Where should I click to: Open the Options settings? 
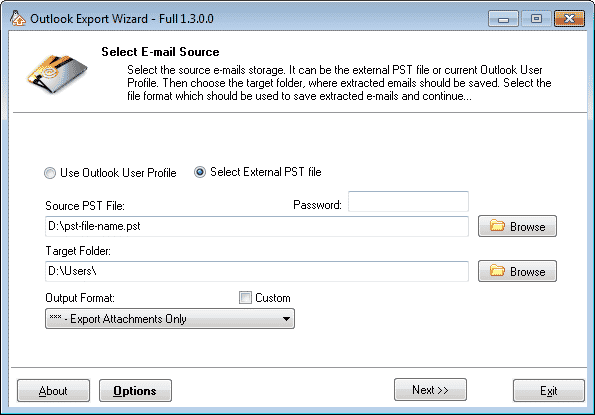[135, 390]
